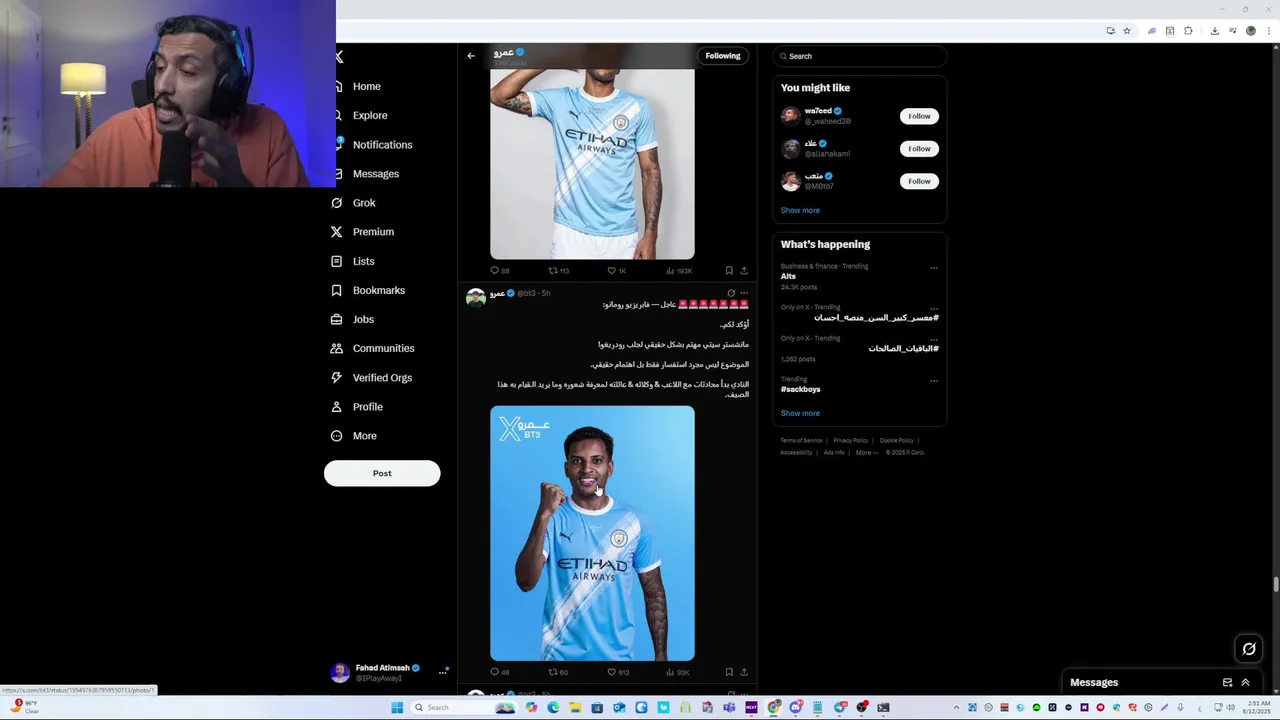Compose a new message in Messages drawer
This screenshot has width=1280, height=720.
[1228, 682]
